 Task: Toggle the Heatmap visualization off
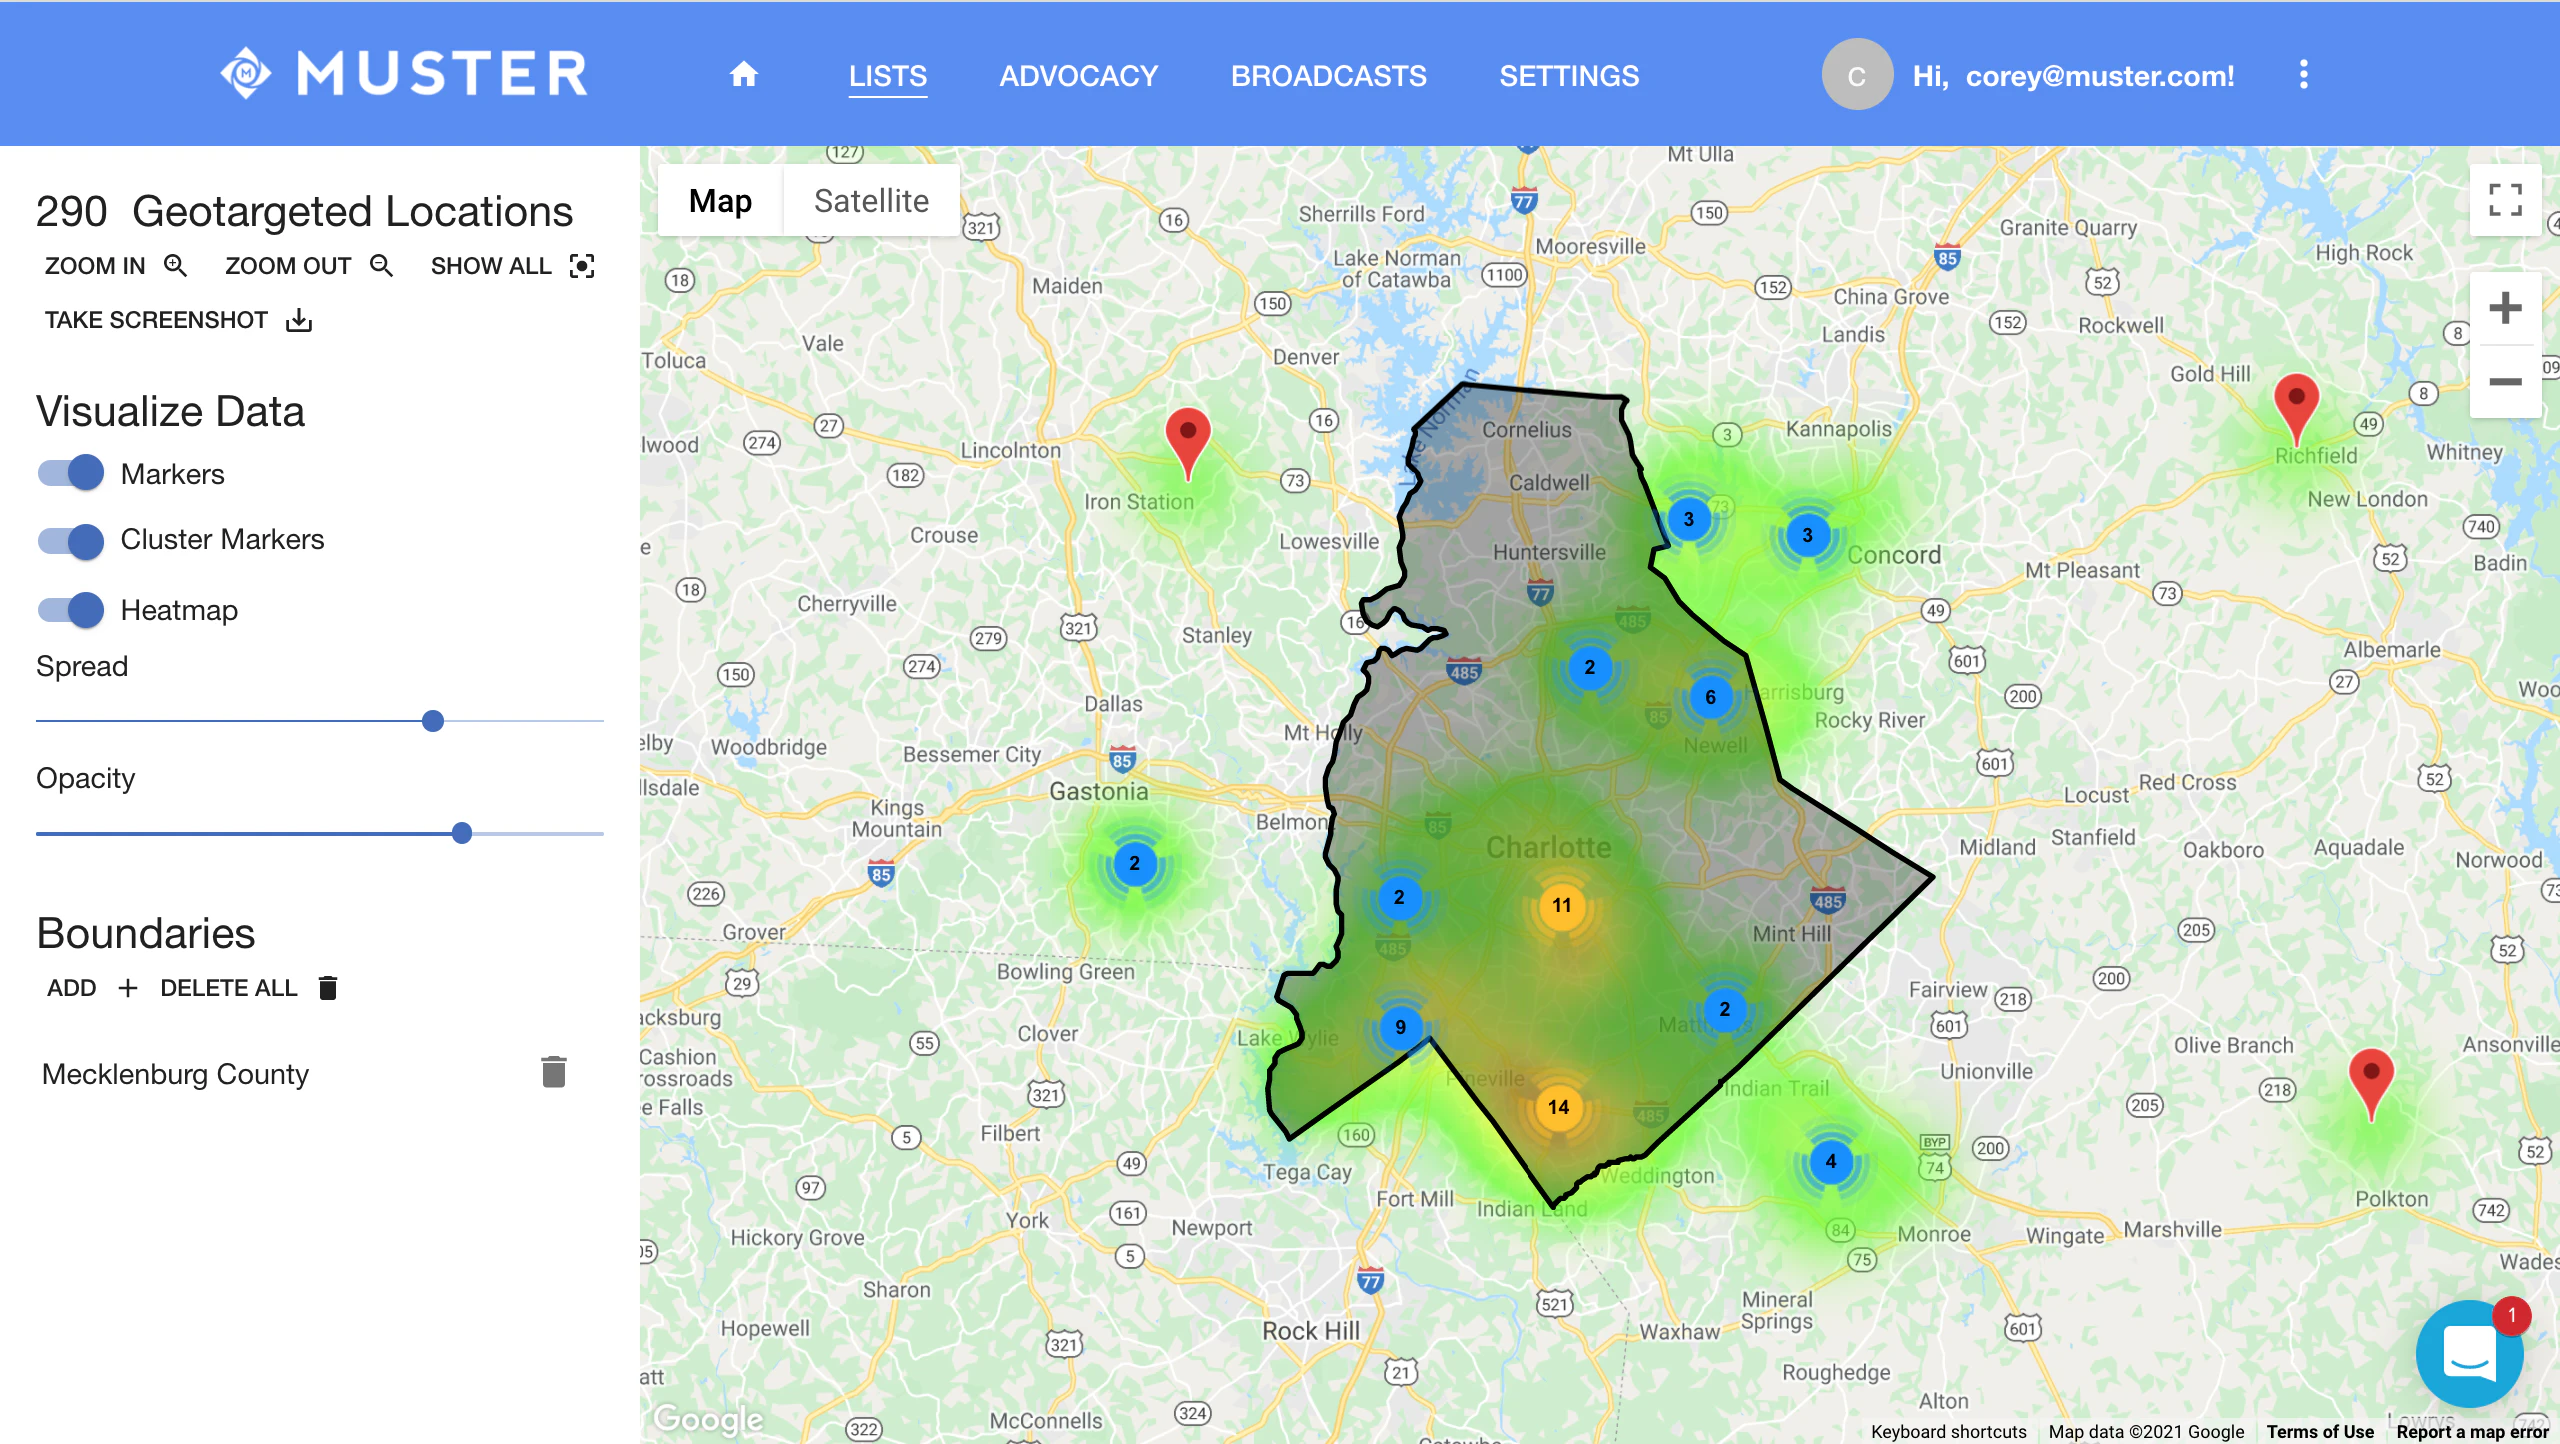tap(70, 609)
